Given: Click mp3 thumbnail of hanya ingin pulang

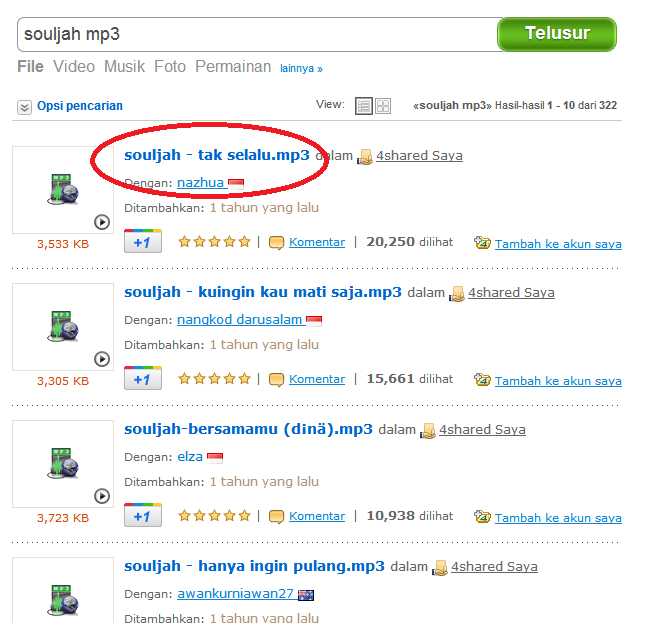Looking at the screenshot, I should (x=63, y=600).
